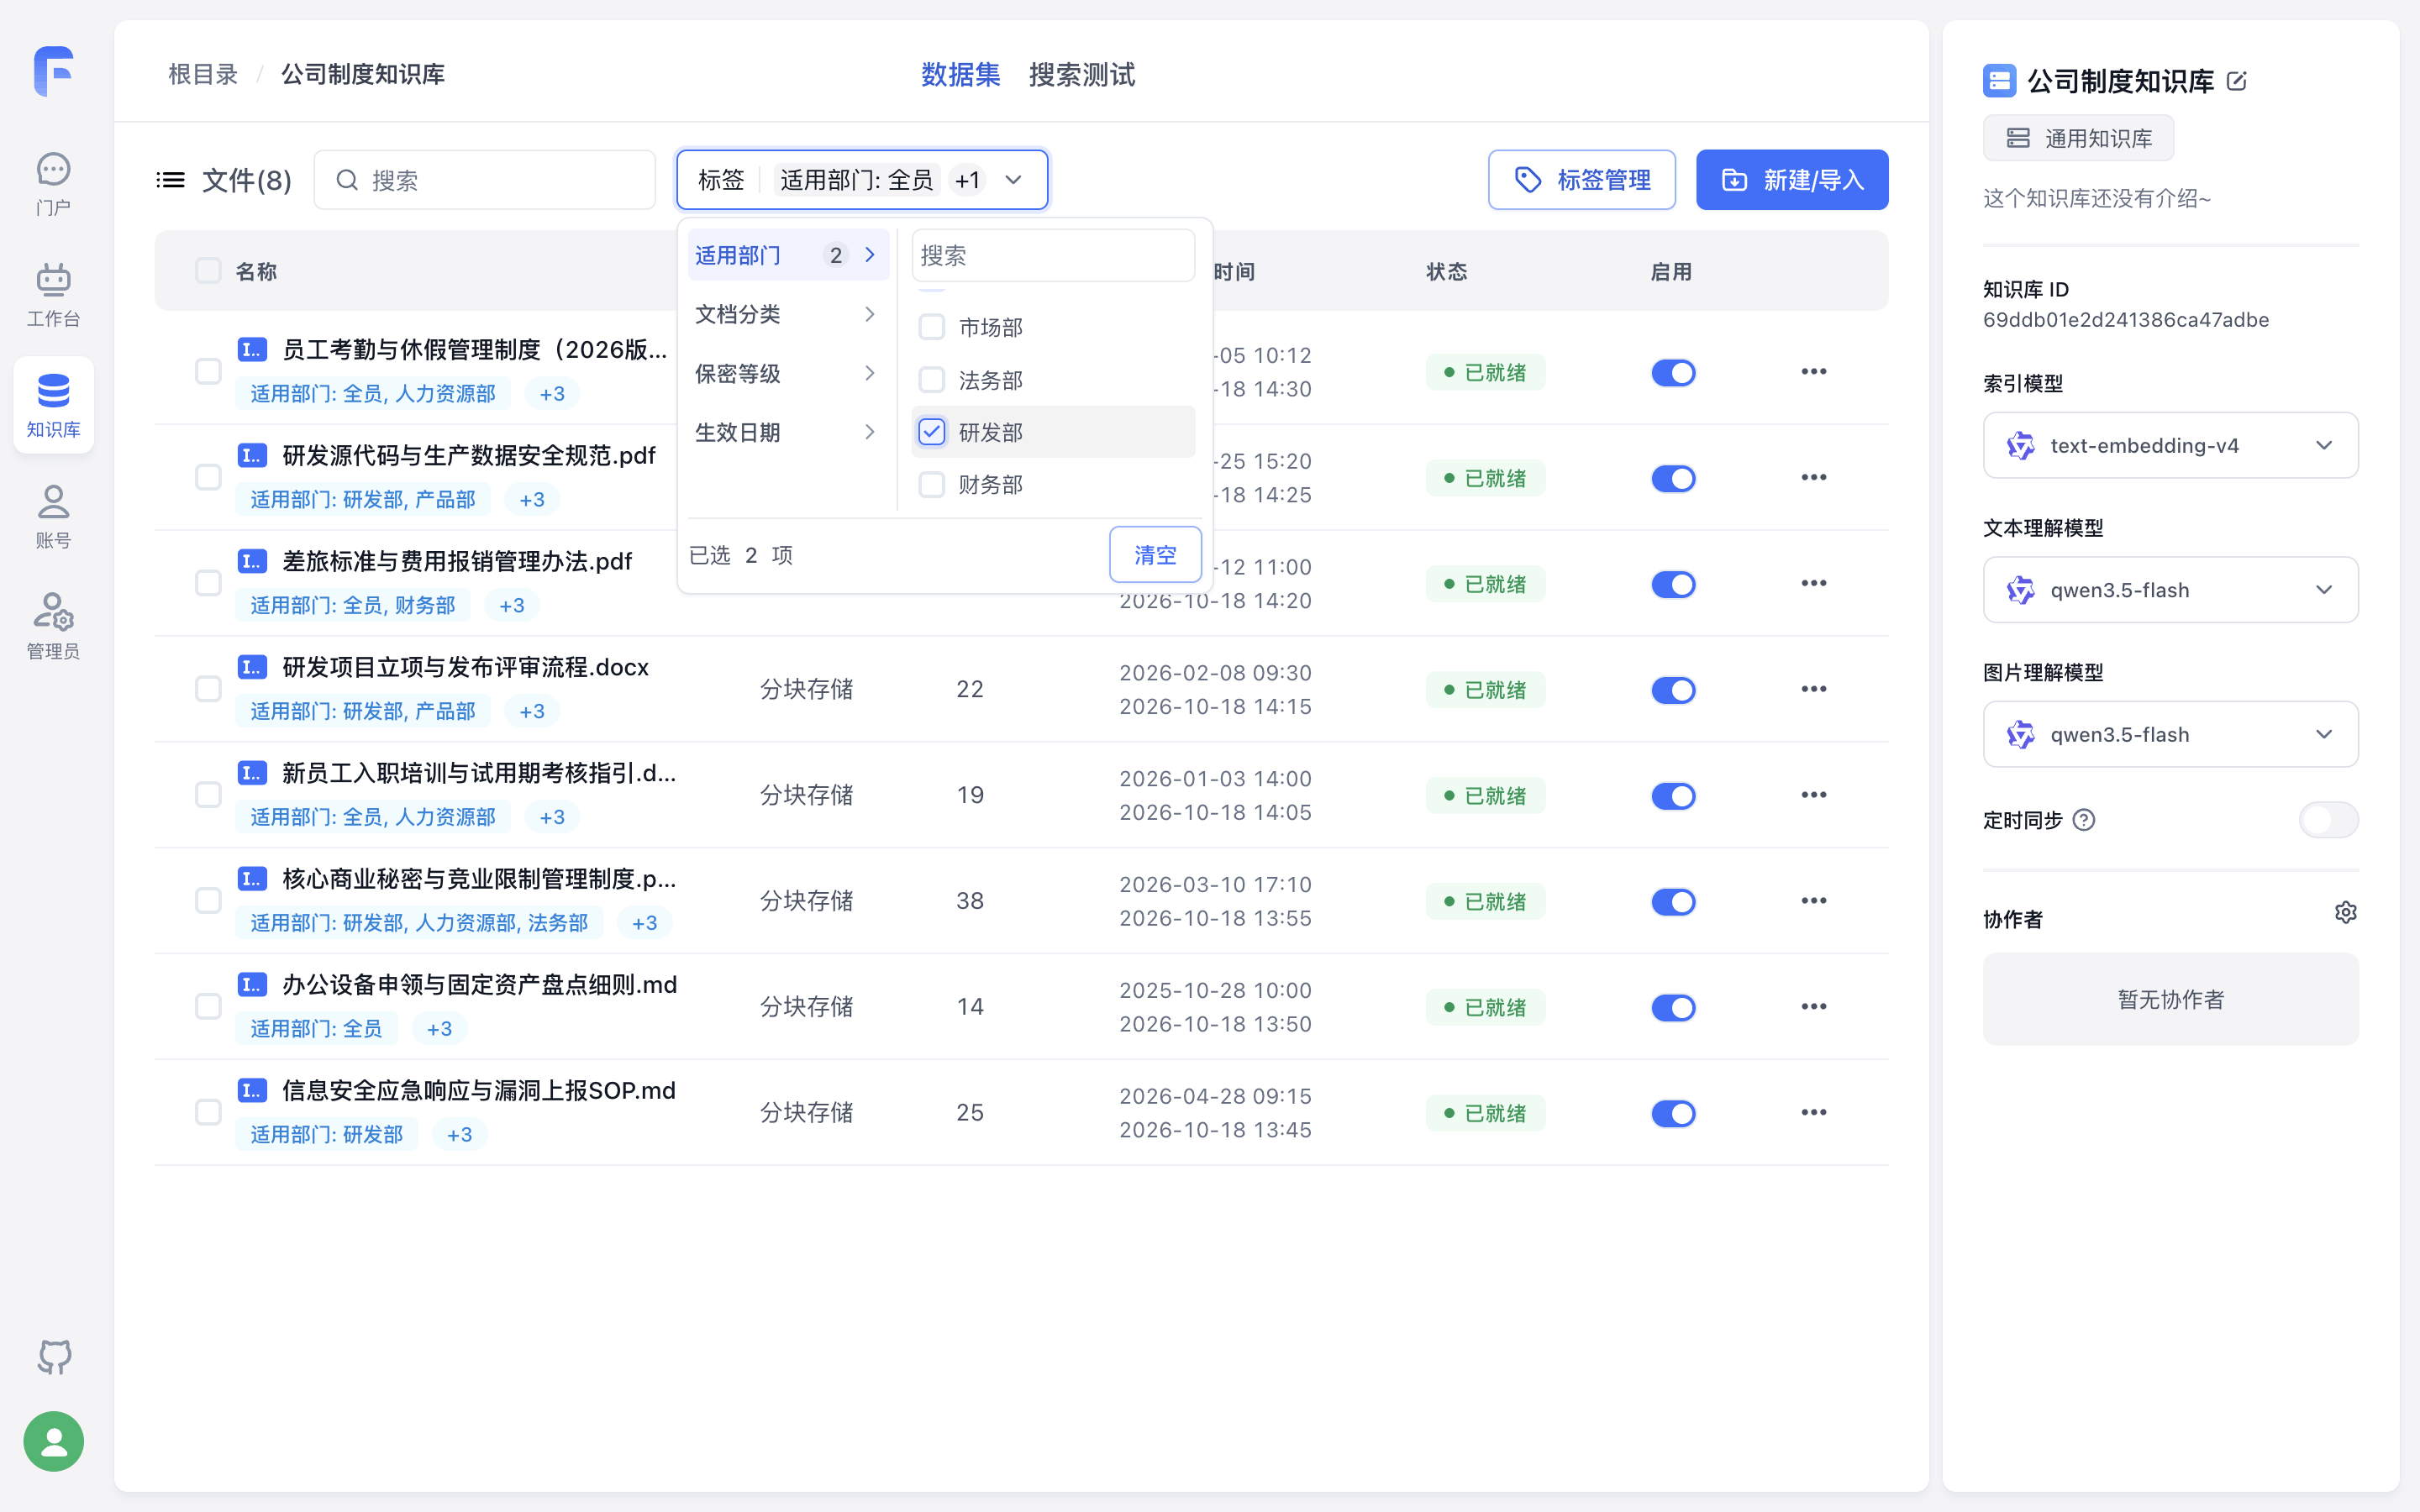Image resolution: width=2420 pixels, height=1512 pixels.
Task: Click the list icon beside 文件(8)
Action: coord(171,180)
